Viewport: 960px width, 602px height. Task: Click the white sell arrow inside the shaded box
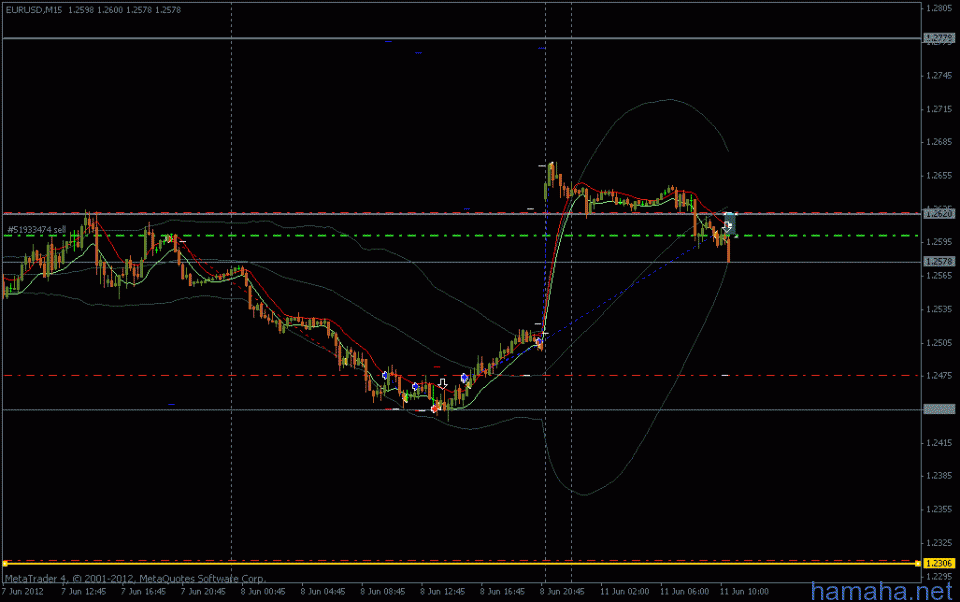coord(727,226)
